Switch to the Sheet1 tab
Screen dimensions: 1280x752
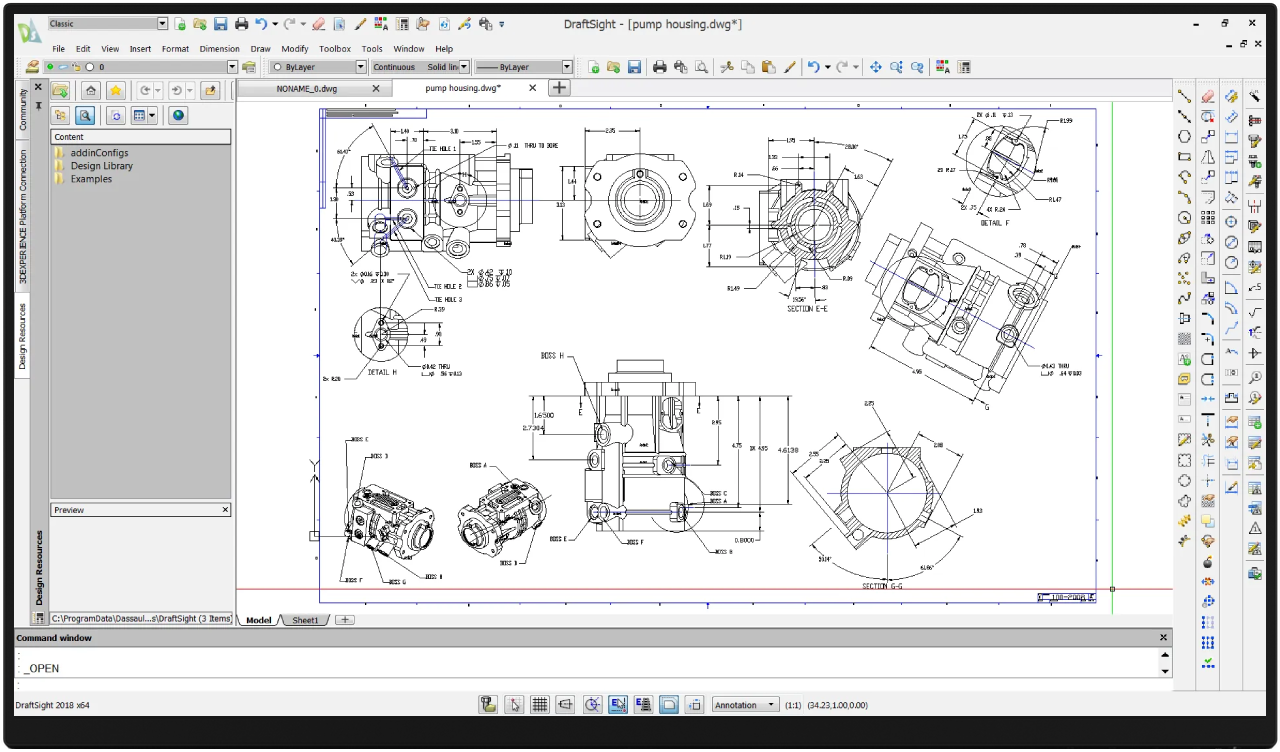tap(305, 619)
